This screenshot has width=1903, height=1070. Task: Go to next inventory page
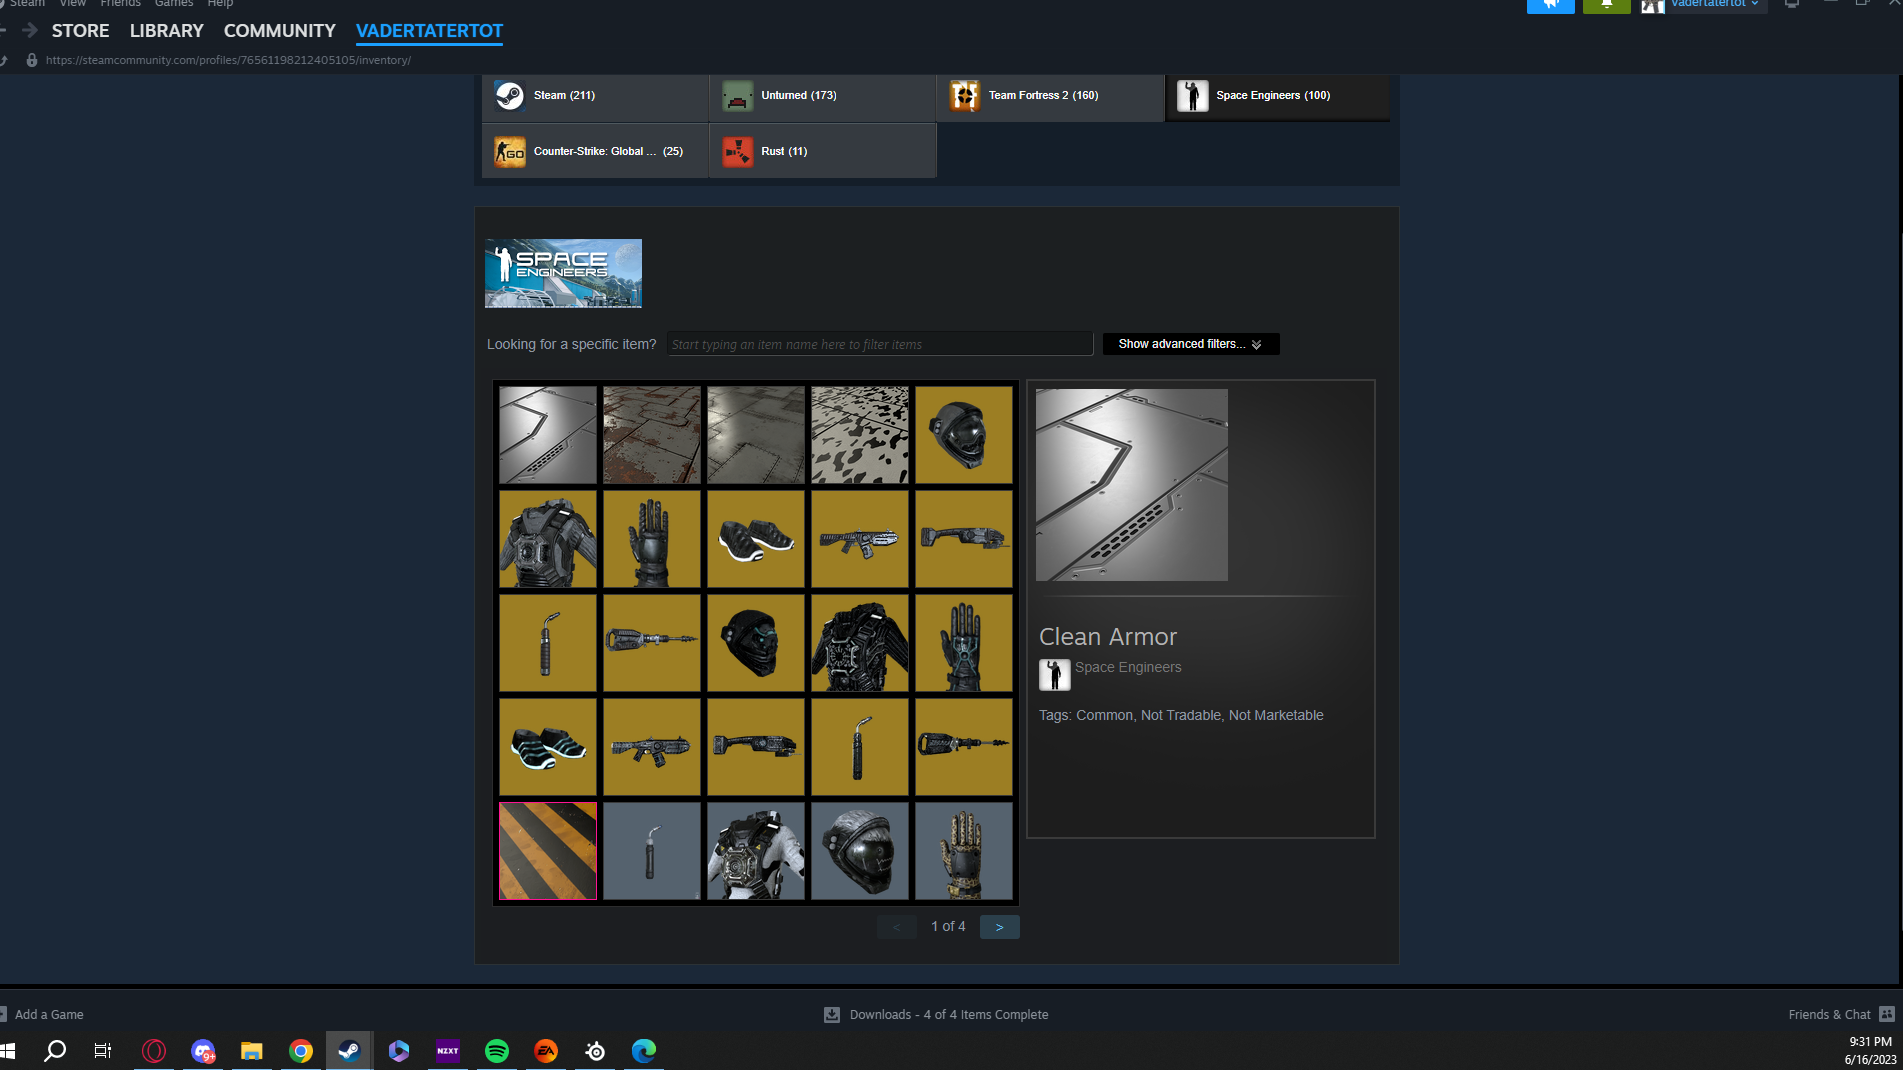click(x=999, y=927)
